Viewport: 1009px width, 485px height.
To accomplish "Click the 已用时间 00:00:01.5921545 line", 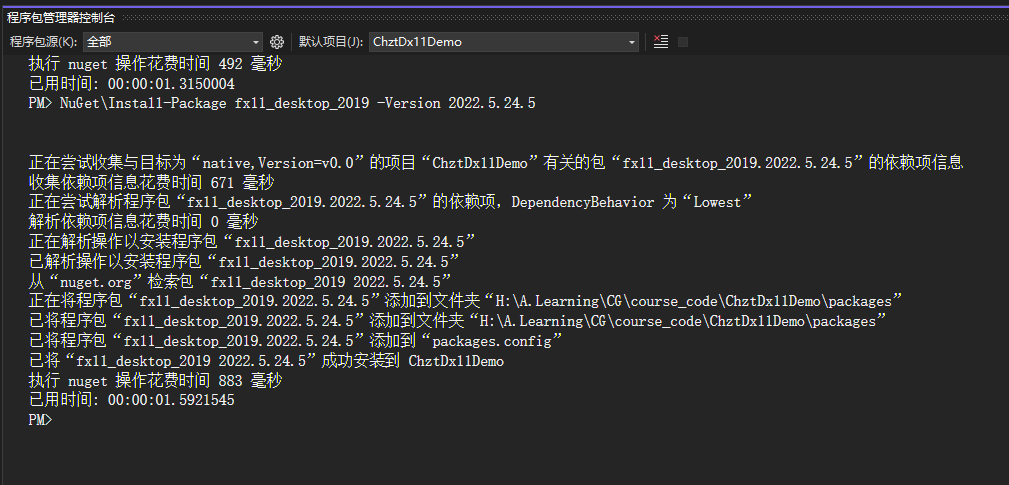I will coord(132,400).
